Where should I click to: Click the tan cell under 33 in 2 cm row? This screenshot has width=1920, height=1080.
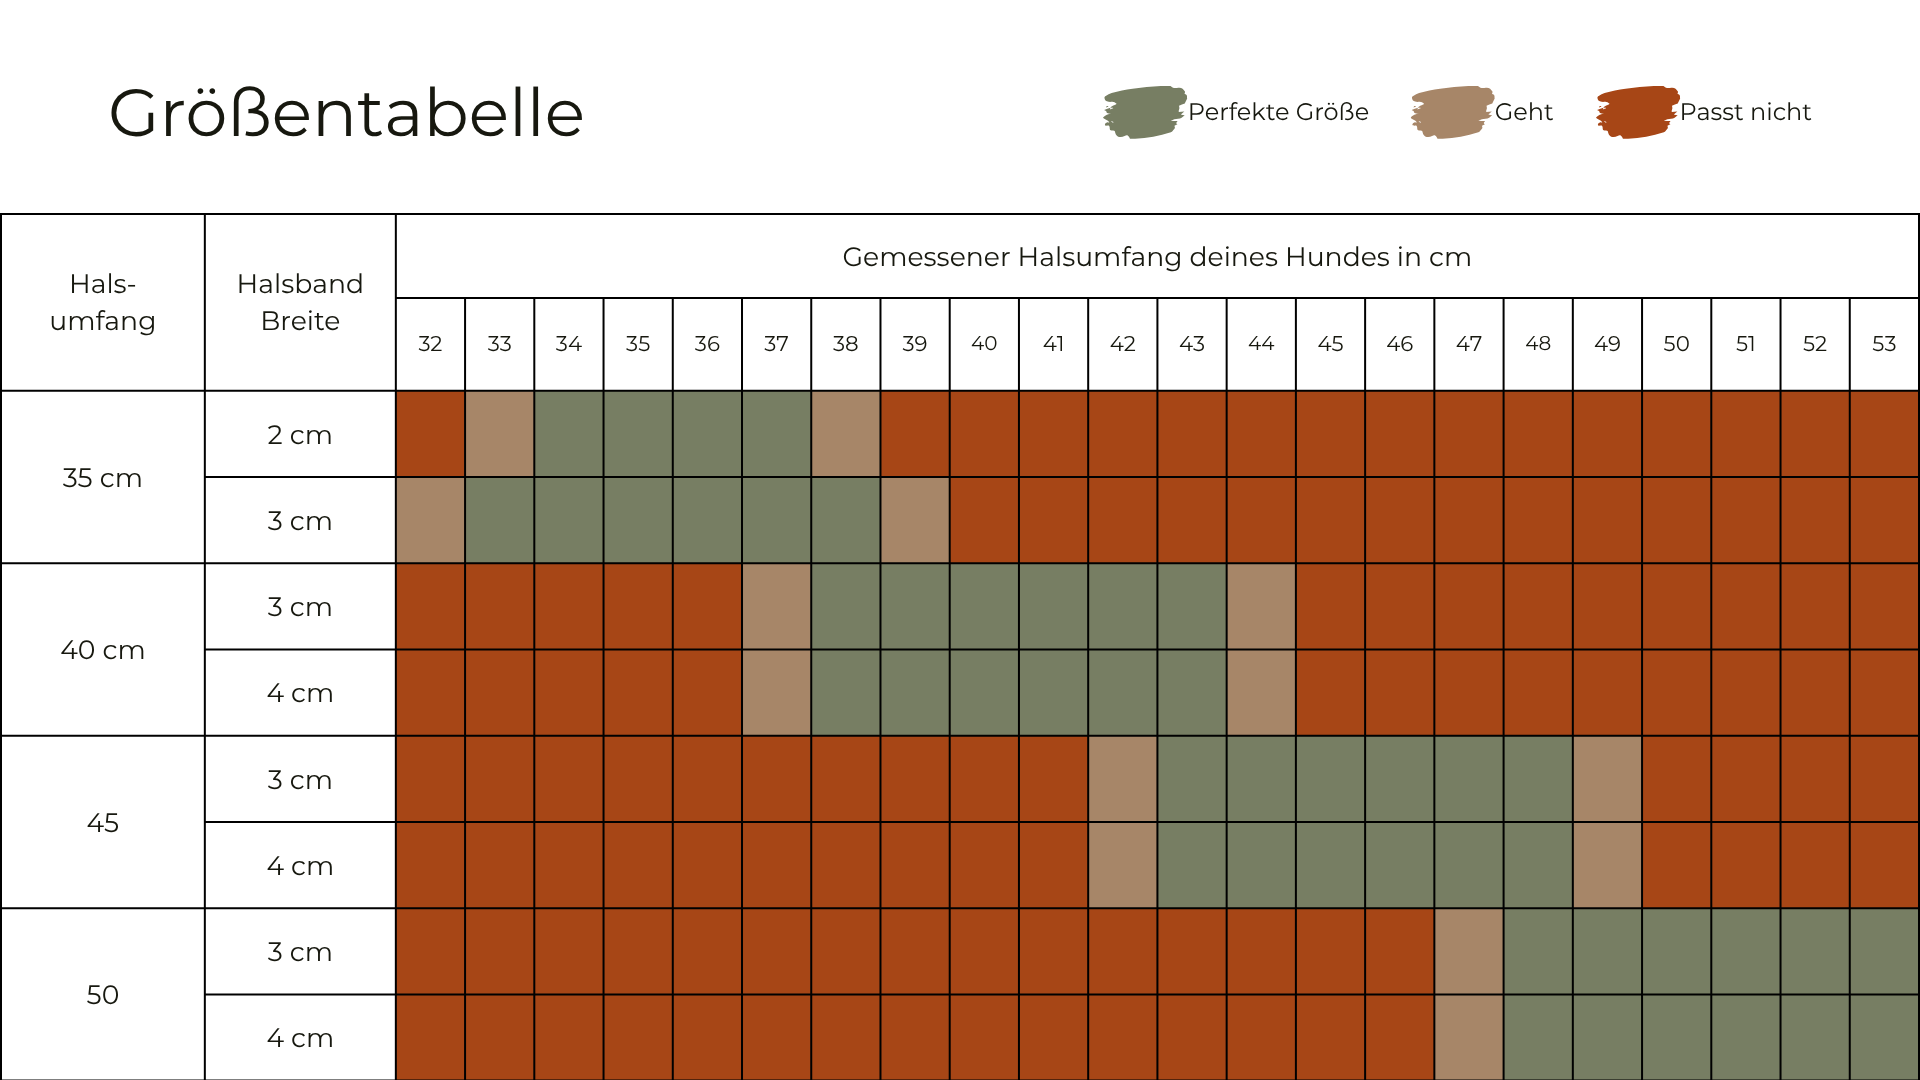(499, 434)
